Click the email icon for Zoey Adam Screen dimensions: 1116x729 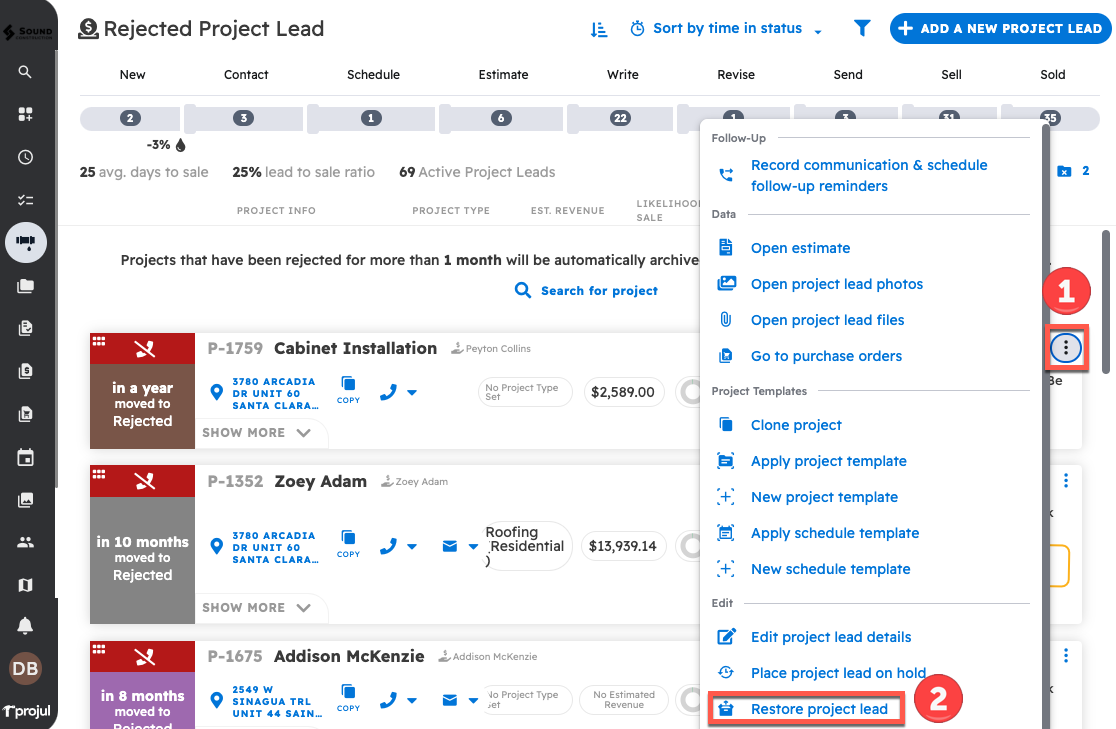pos(450,546)
